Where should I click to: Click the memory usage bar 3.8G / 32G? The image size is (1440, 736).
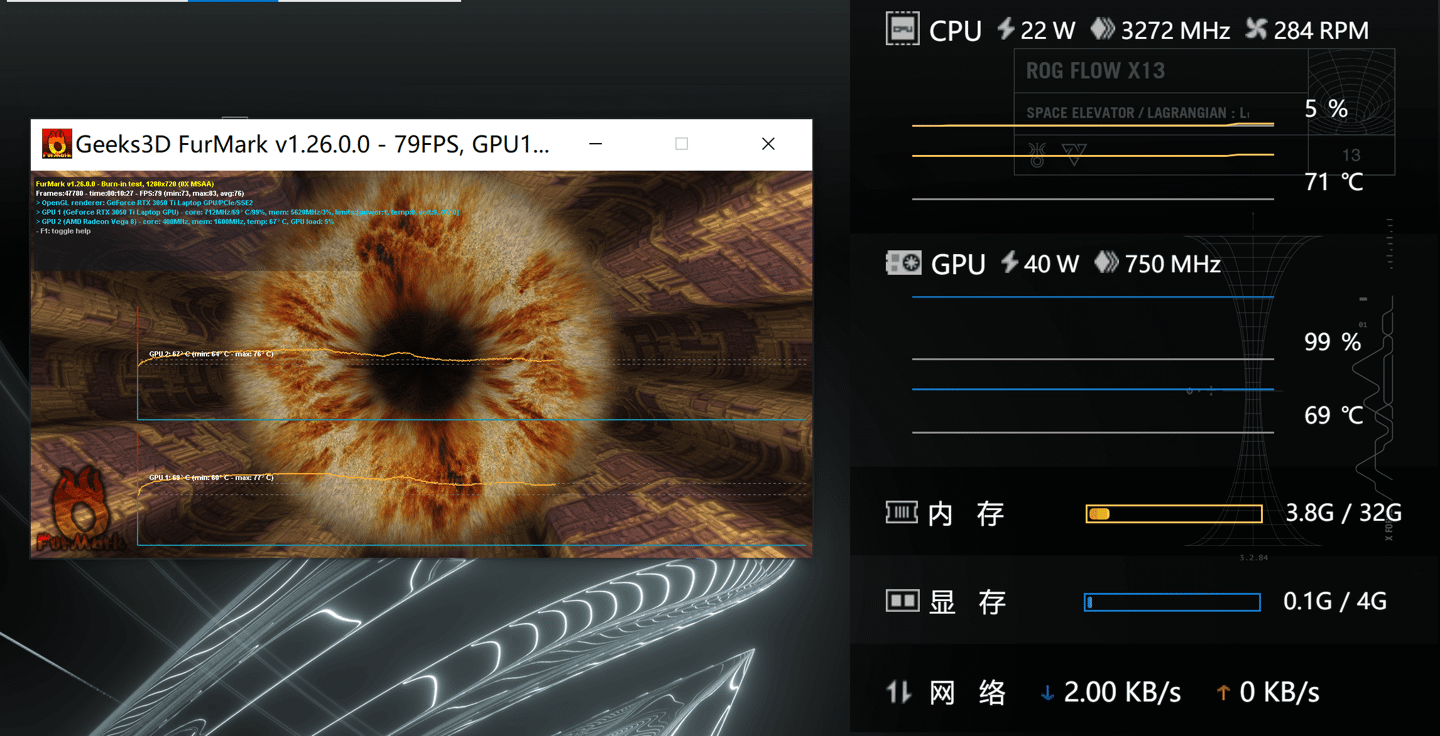[x=1174, y=514]
